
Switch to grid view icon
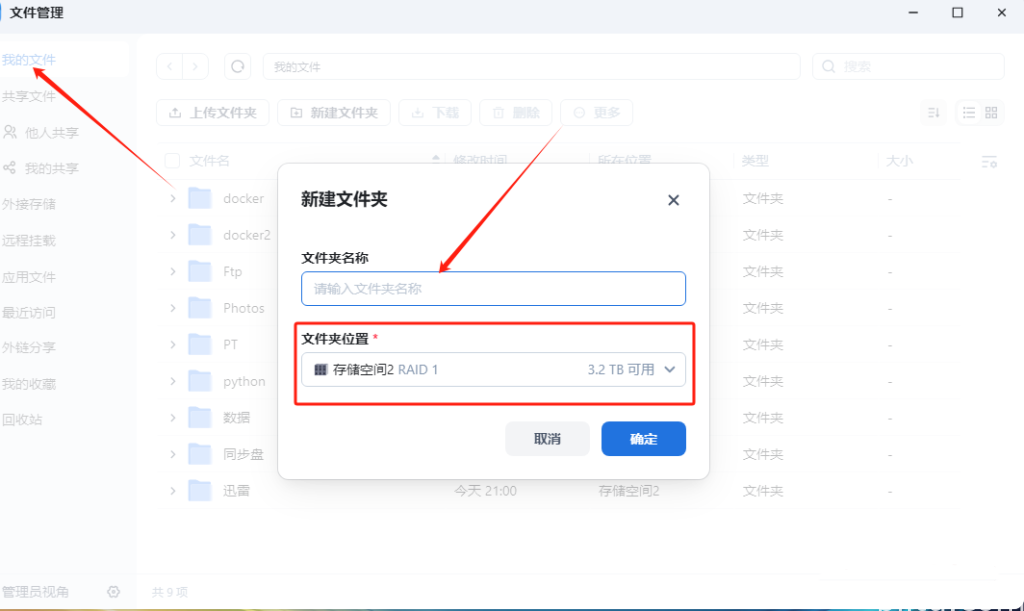pos(991,113)
